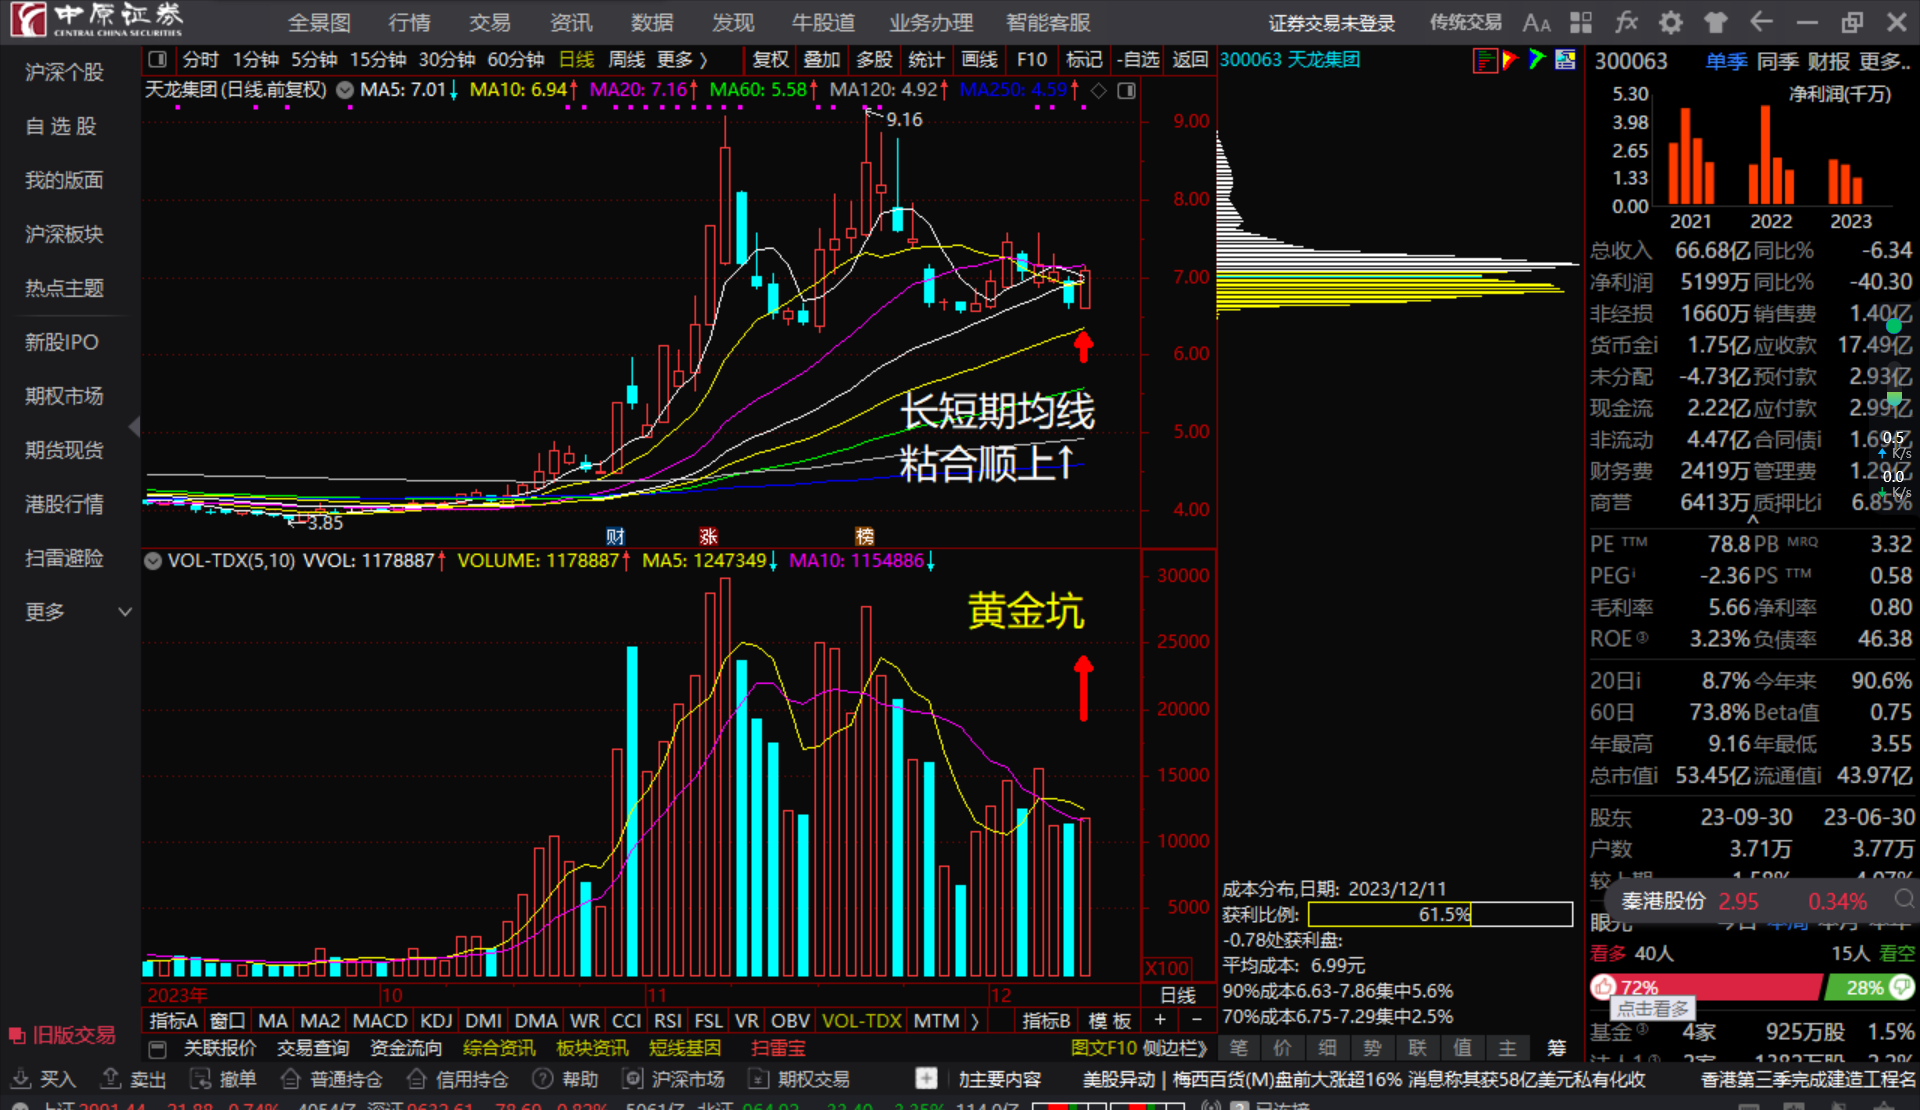Open 期权交易 in bottom toolbar

[799, 1079]
